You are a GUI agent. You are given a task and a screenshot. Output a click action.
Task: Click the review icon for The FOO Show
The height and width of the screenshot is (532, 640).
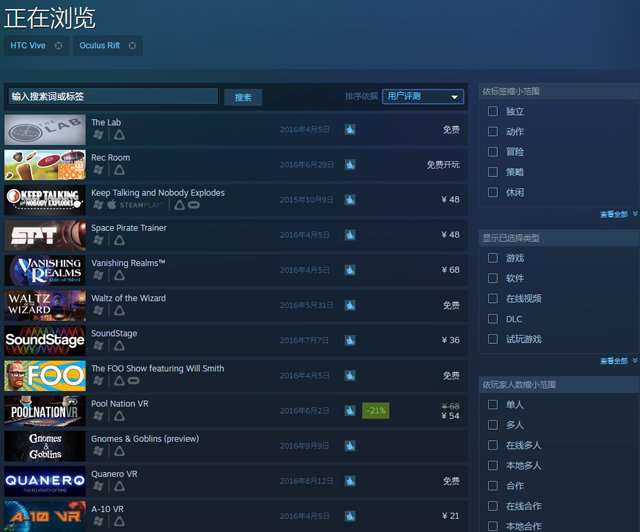pyautogui.click(x=350, y=376)
